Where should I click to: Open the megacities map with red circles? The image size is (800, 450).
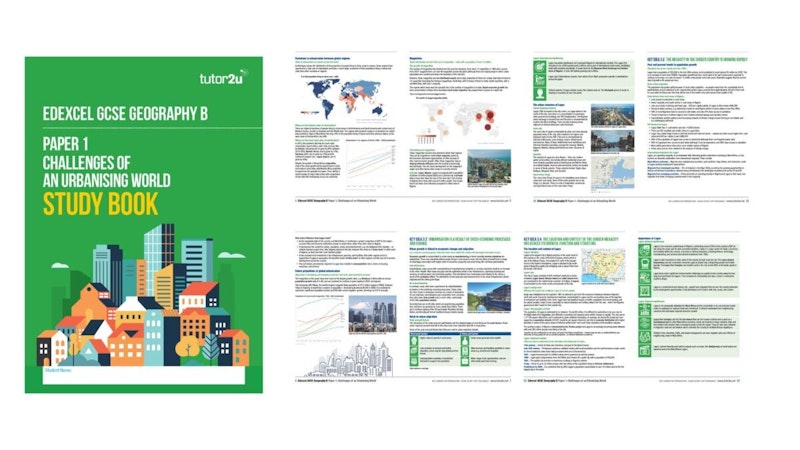[x=456, y=121]
